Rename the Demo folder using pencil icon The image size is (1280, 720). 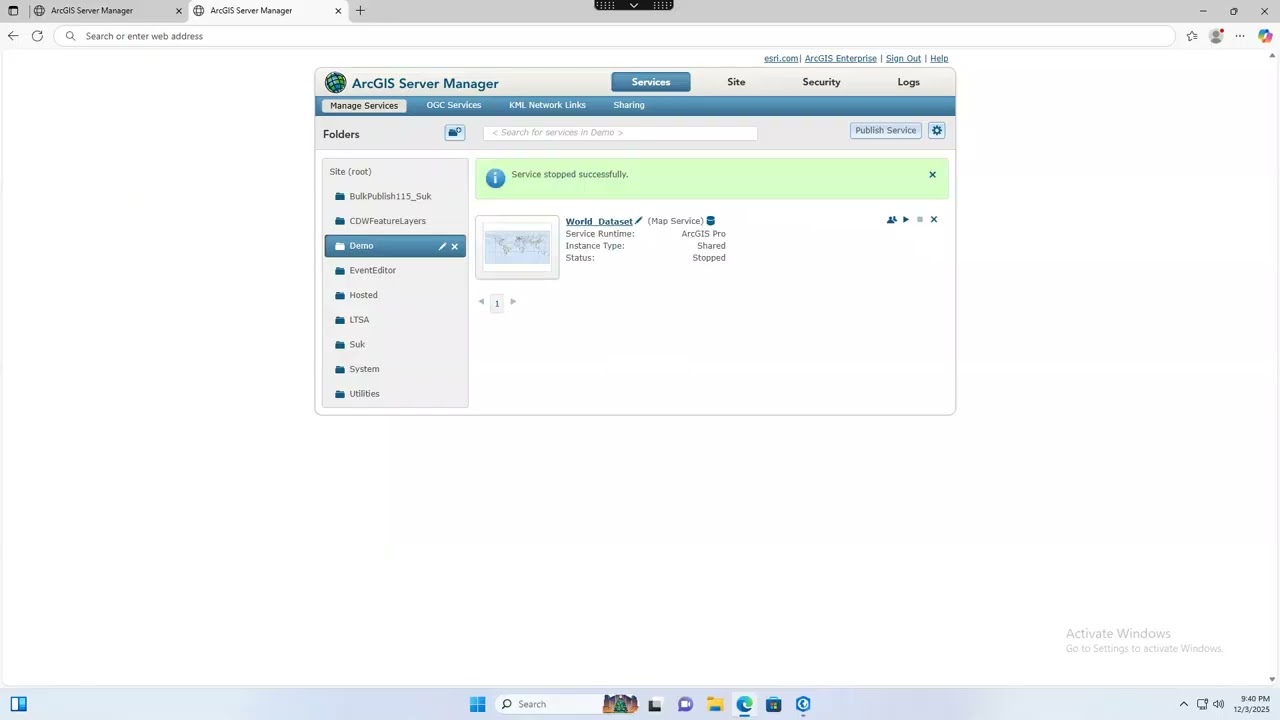pyautogui.click(x=442, y=246)
